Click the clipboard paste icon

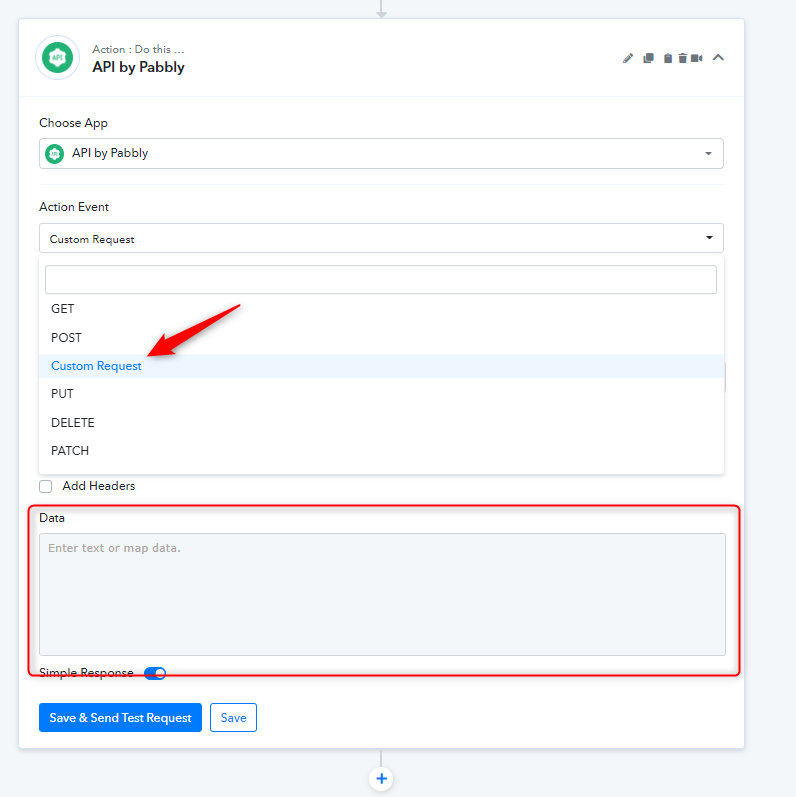667,58
